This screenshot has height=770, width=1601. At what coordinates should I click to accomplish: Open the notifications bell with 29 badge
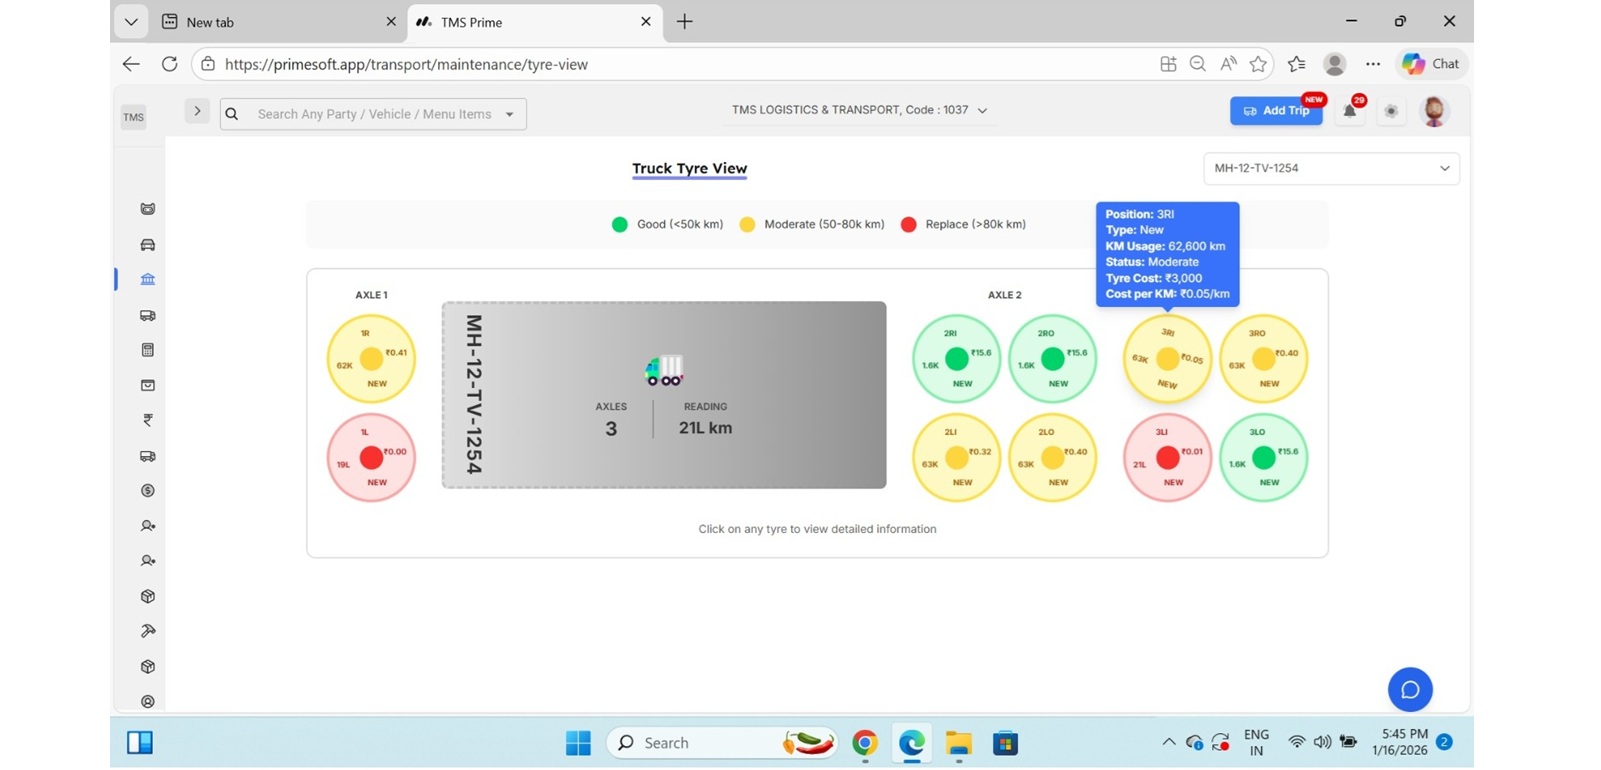(x=1350, y=112)
